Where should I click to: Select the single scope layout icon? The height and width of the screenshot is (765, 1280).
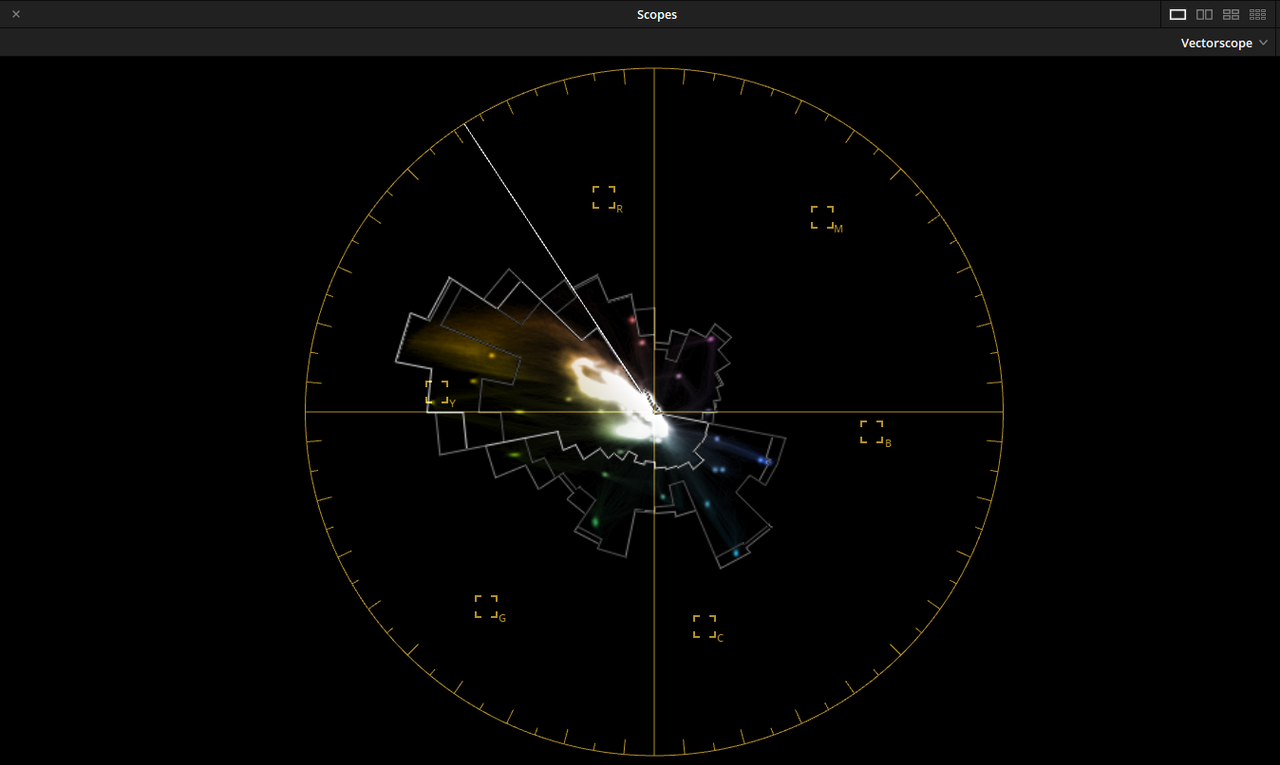(x=1177, y=14)
